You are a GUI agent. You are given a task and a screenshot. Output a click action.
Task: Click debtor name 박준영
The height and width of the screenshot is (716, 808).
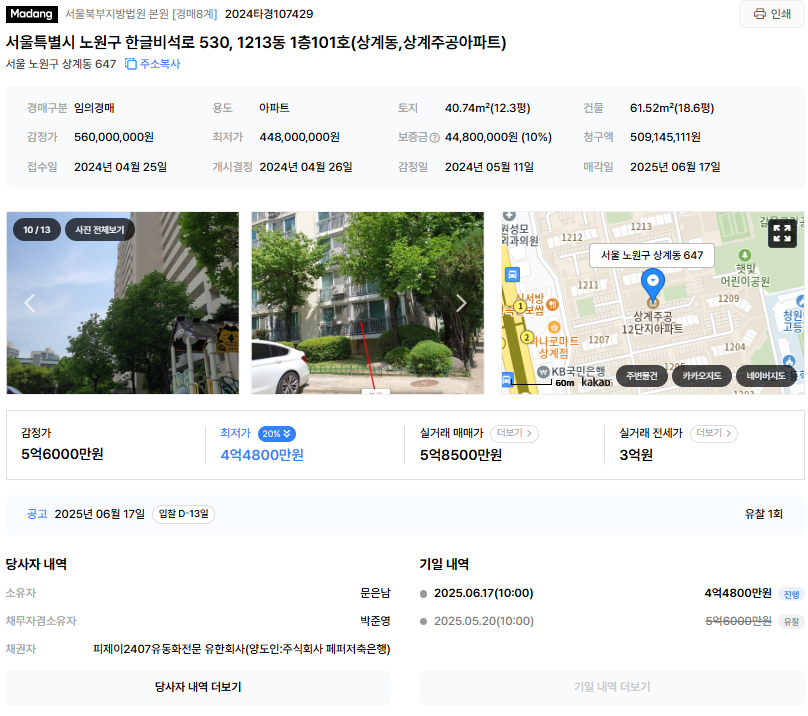click(375, 621)
